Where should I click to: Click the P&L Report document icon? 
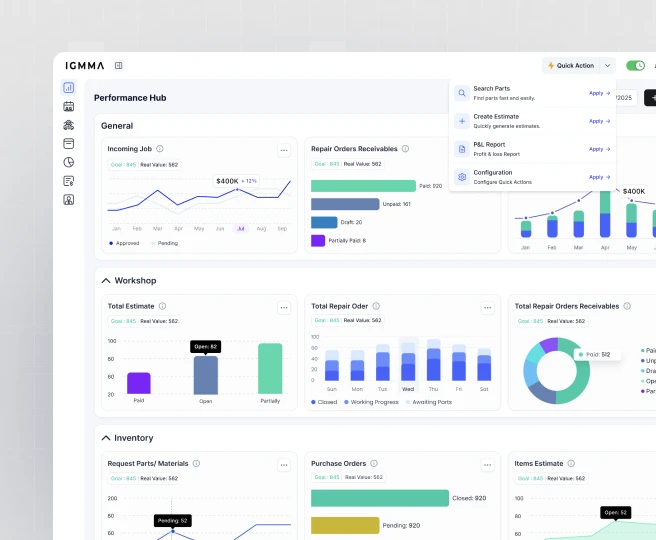[462, 149]
